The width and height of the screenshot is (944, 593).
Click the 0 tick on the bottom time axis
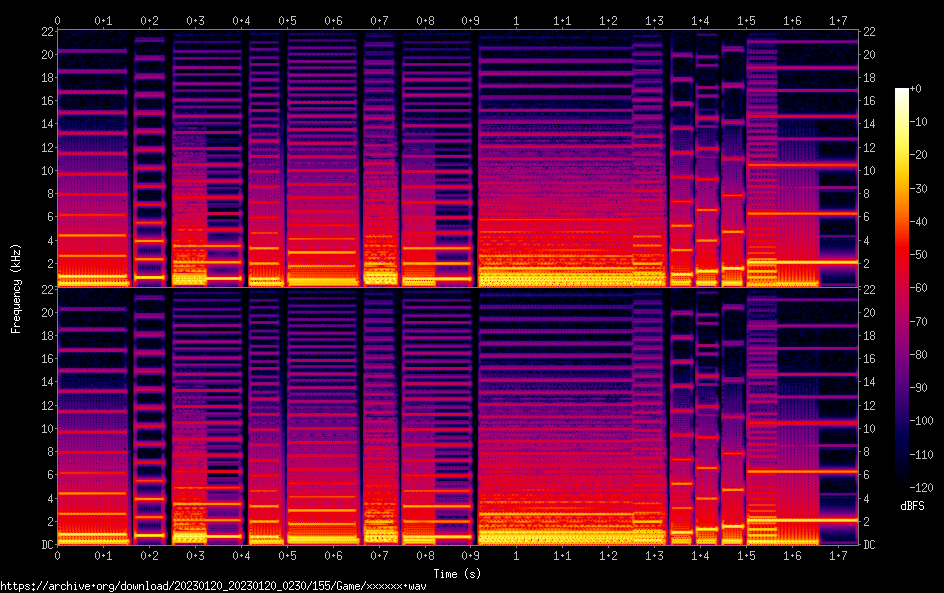pyautogui.click(x=57, y=556)
